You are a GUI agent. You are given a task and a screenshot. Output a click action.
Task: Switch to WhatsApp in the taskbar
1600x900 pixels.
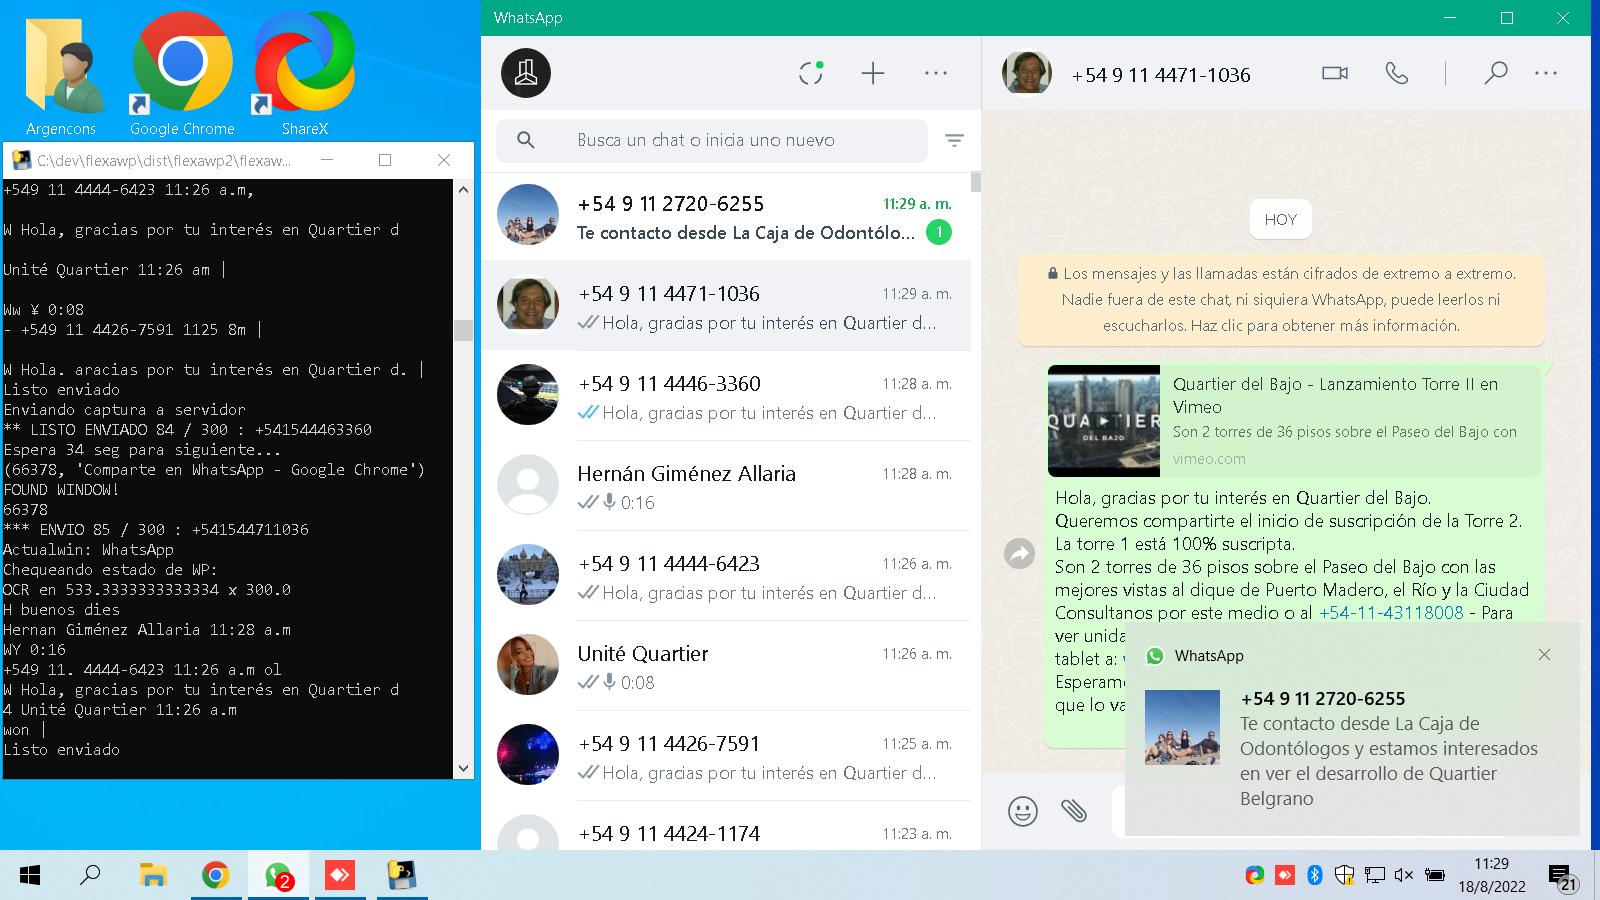pos(278,876)
